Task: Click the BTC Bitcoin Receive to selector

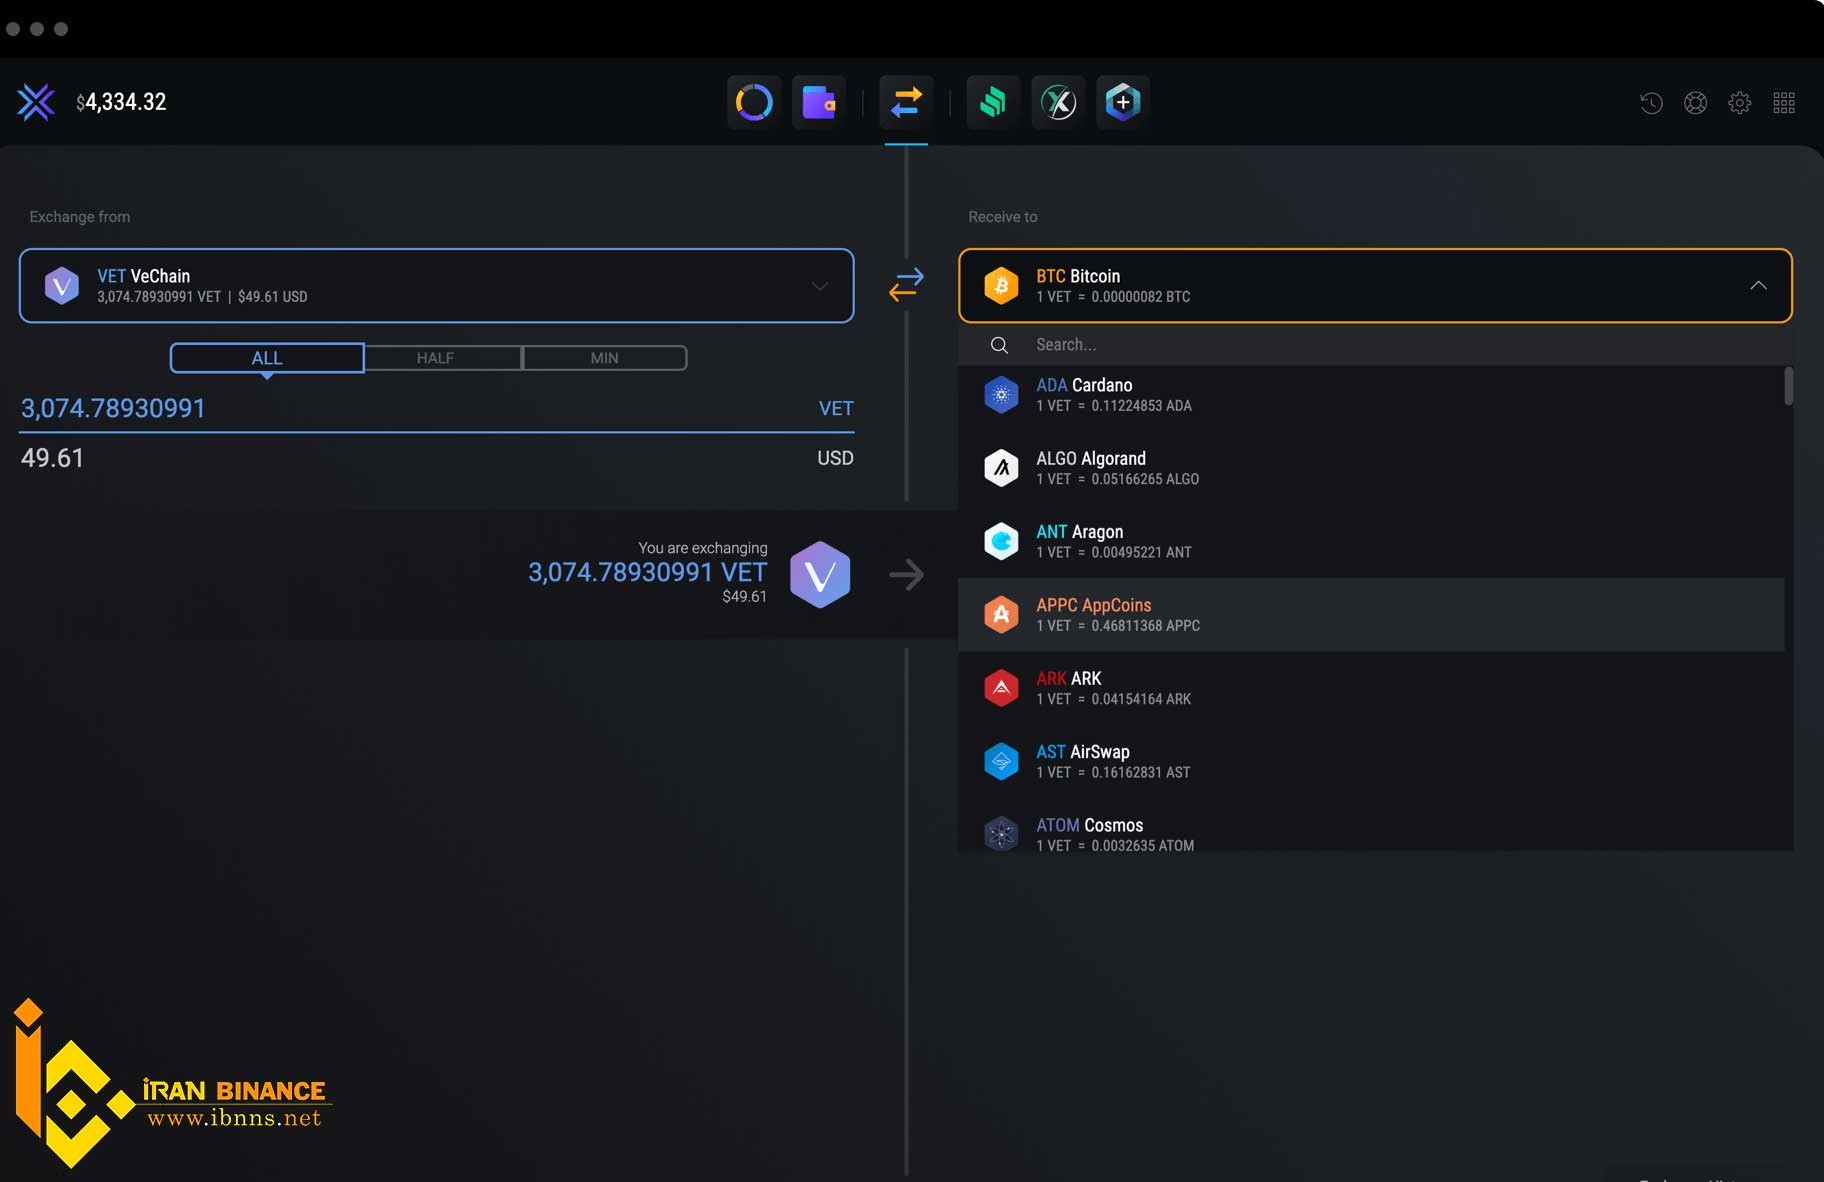Action: click(x=1375, y=286)
